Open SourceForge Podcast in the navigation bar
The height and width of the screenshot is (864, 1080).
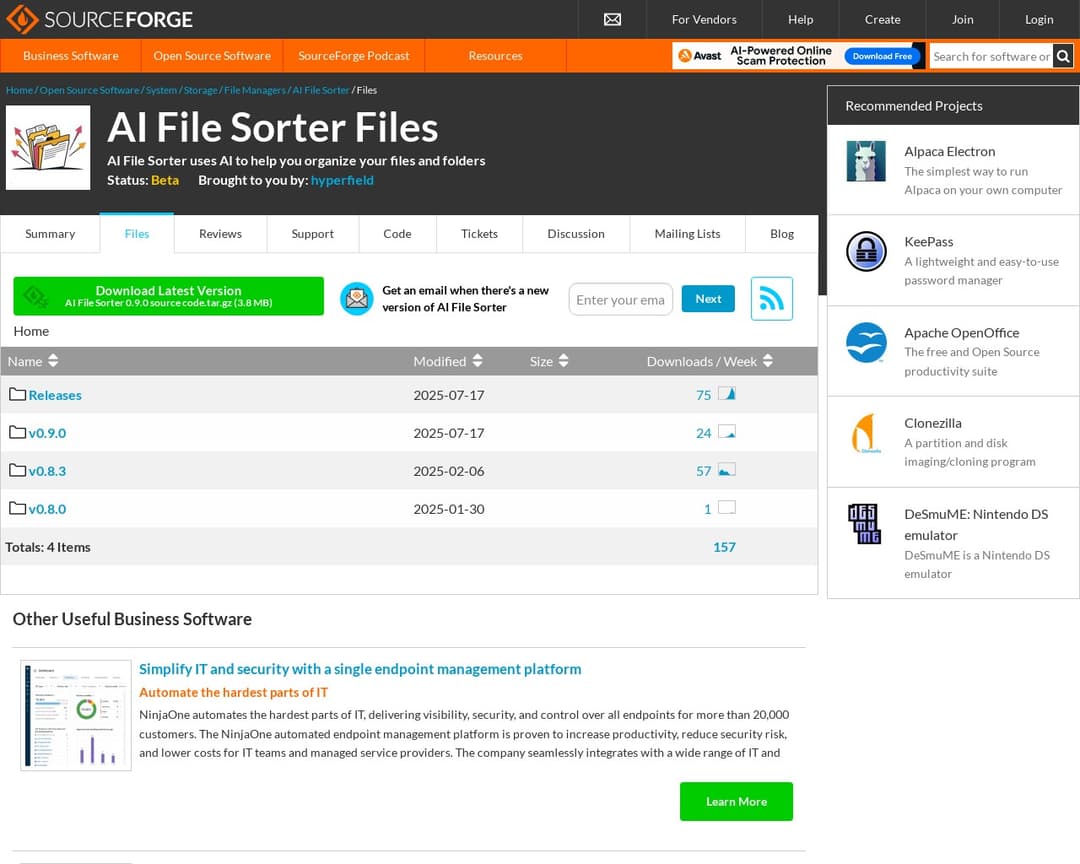click(354, 56)
